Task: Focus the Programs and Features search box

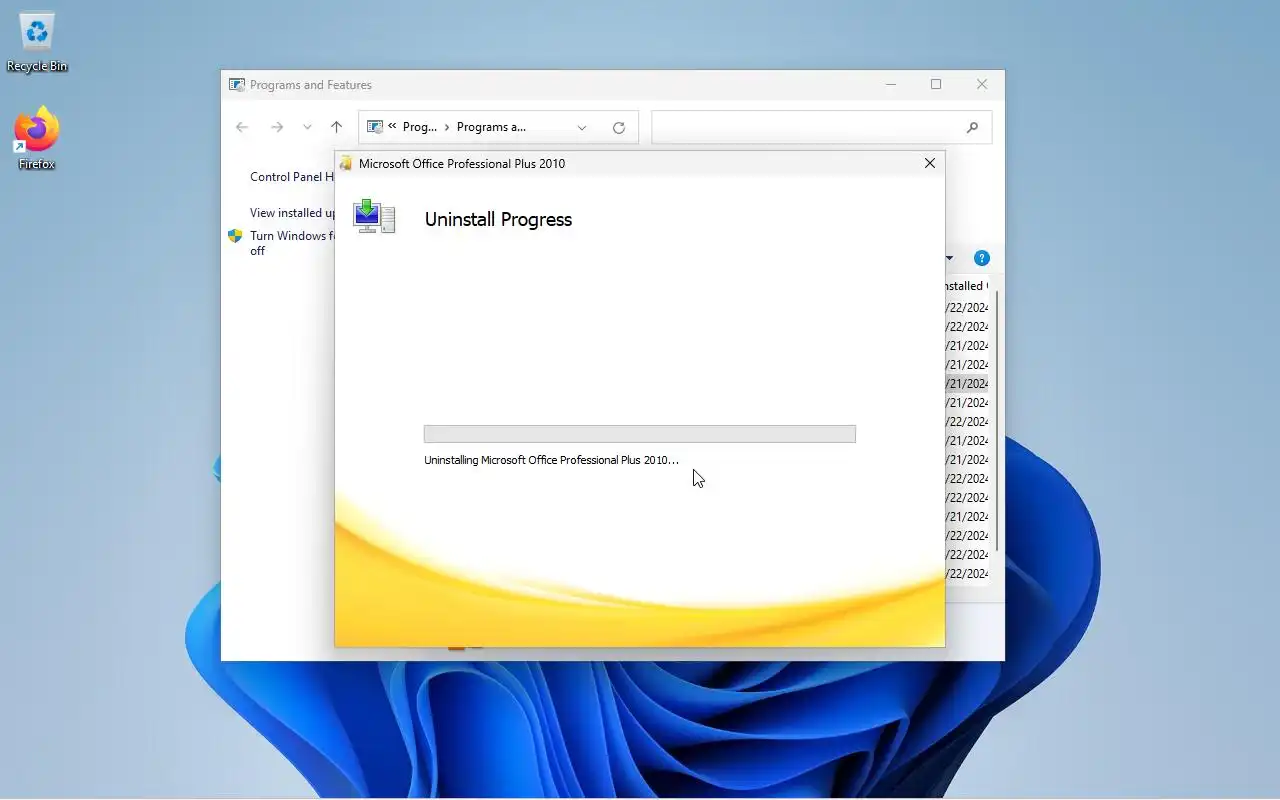Action: (x=821, y=127)
